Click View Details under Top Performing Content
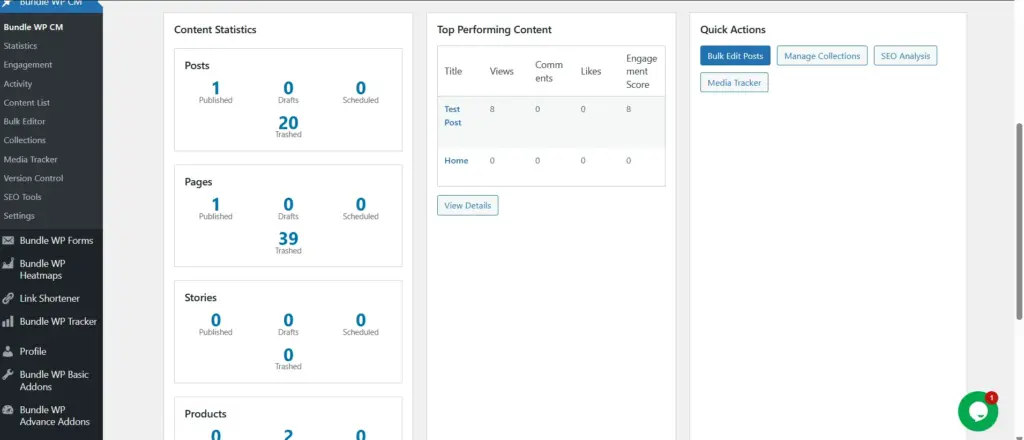This screenshot has height=440, width=1024. [467, 205]
